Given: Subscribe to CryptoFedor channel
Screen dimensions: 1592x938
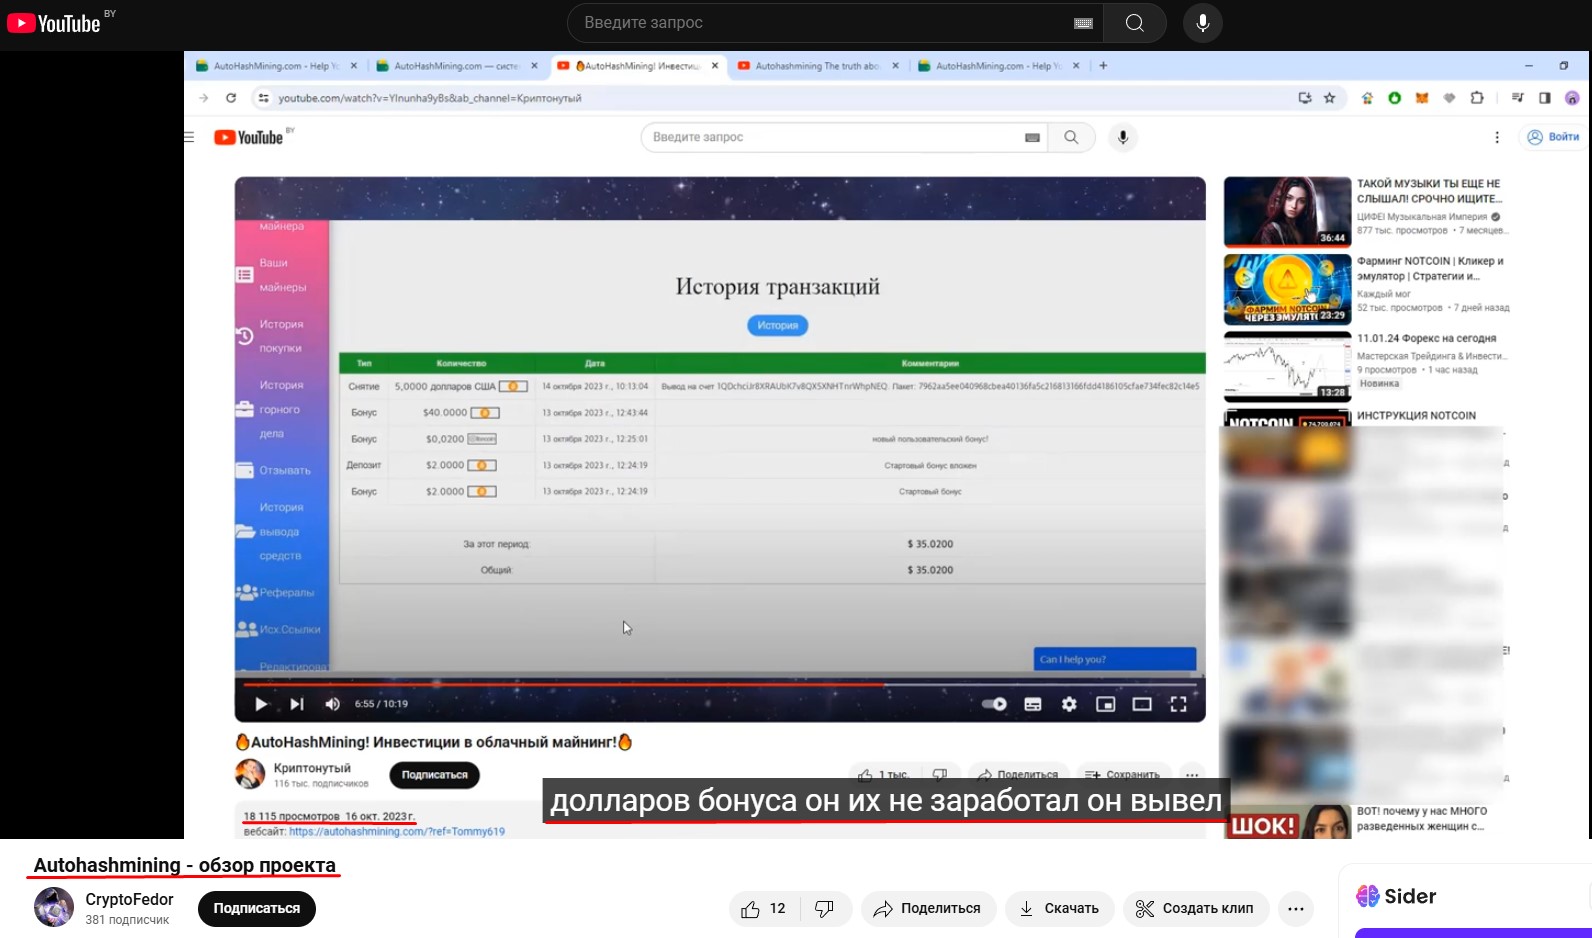Looking at the screenshot, I should (257, 909).
